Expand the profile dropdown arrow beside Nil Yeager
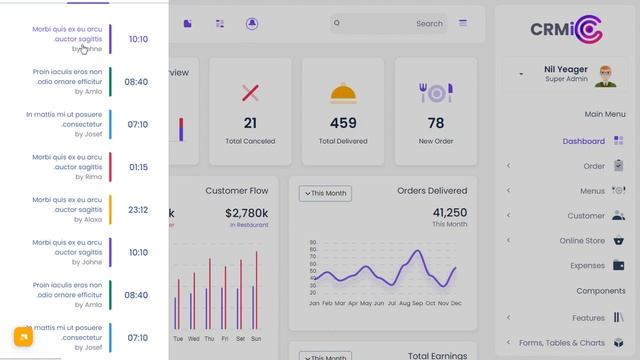 pyautogui.click(x=521, y=74)
